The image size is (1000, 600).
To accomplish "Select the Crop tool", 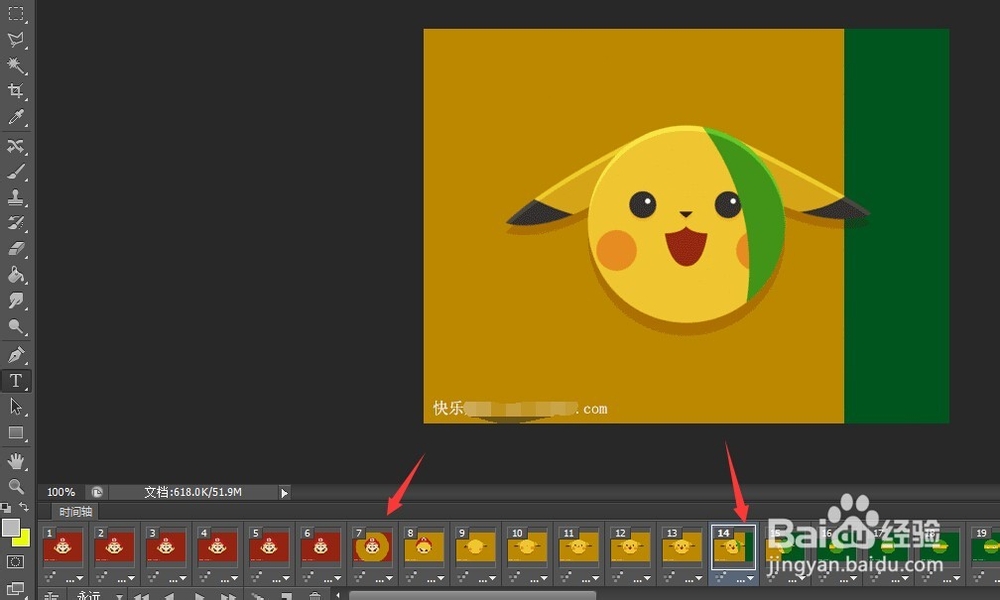I will coord(16,91).
